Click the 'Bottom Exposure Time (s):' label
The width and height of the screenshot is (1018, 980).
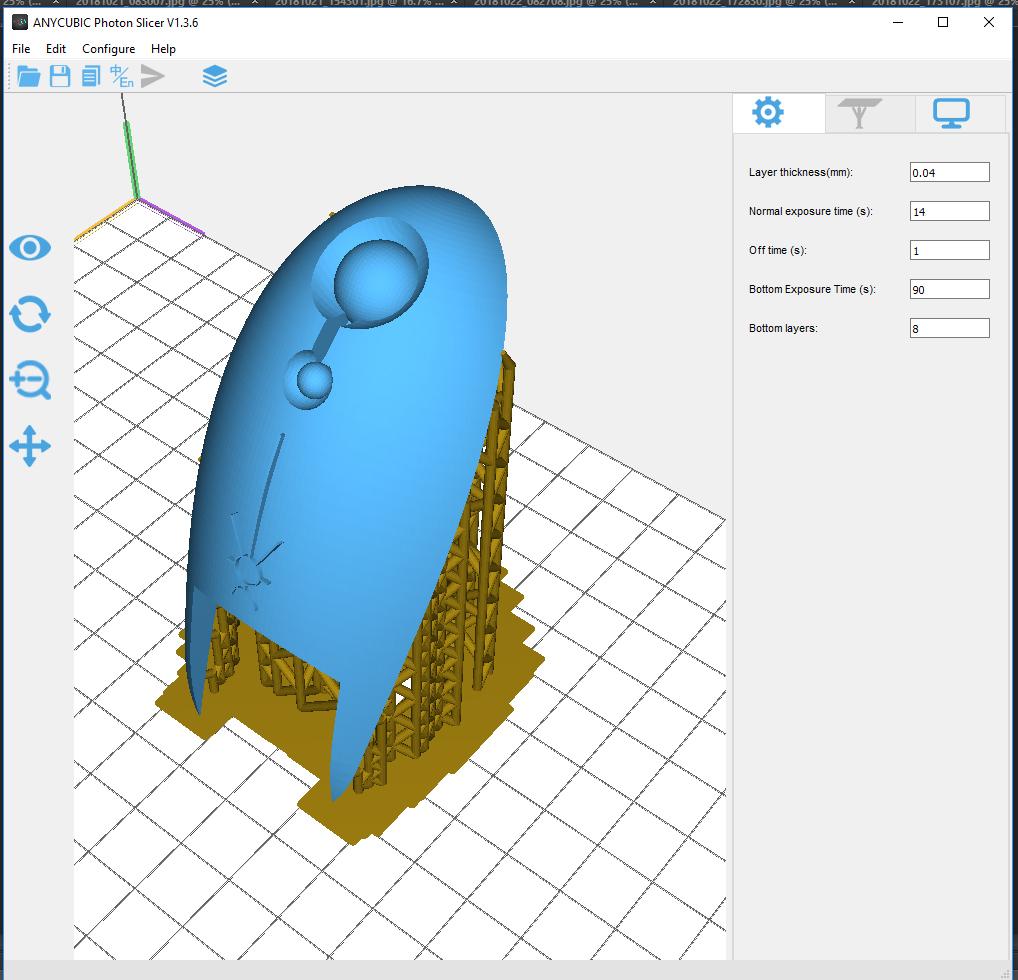(812, 289)
